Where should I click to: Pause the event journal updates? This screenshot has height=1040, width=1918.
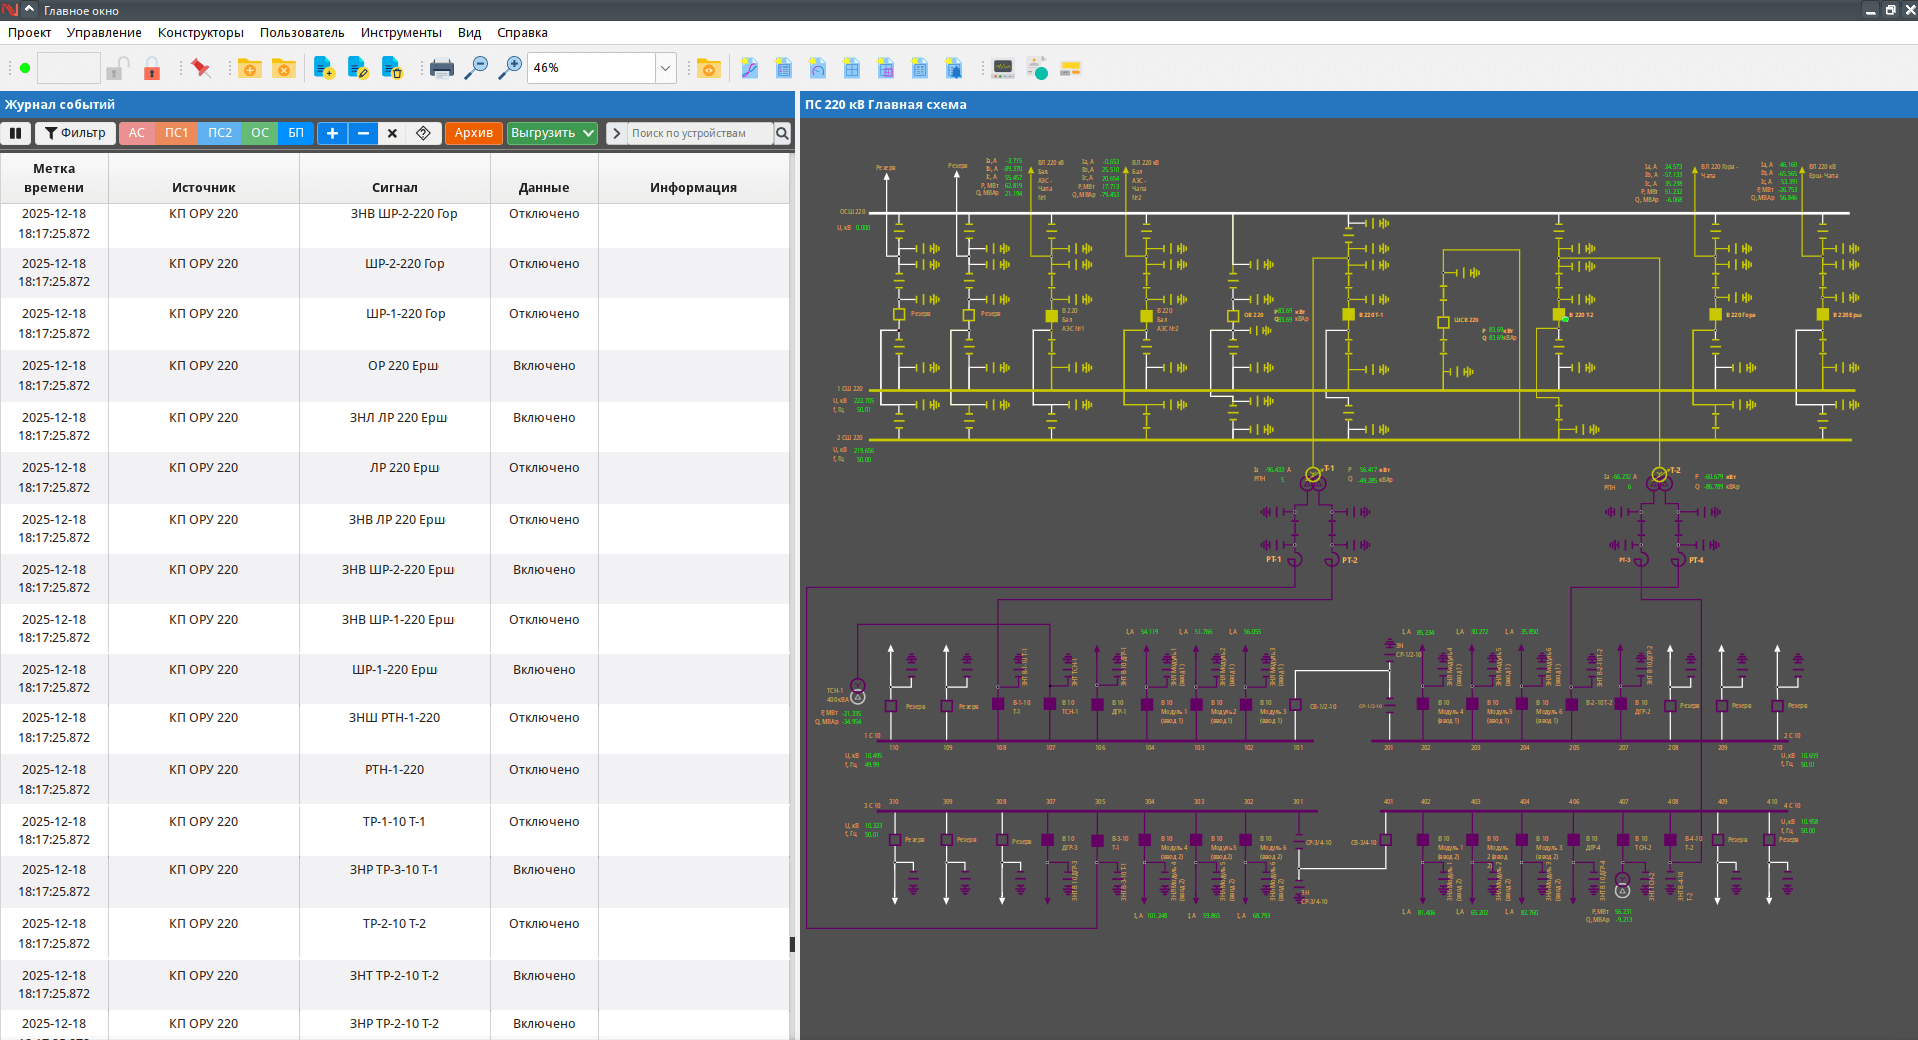coord(16,133)
